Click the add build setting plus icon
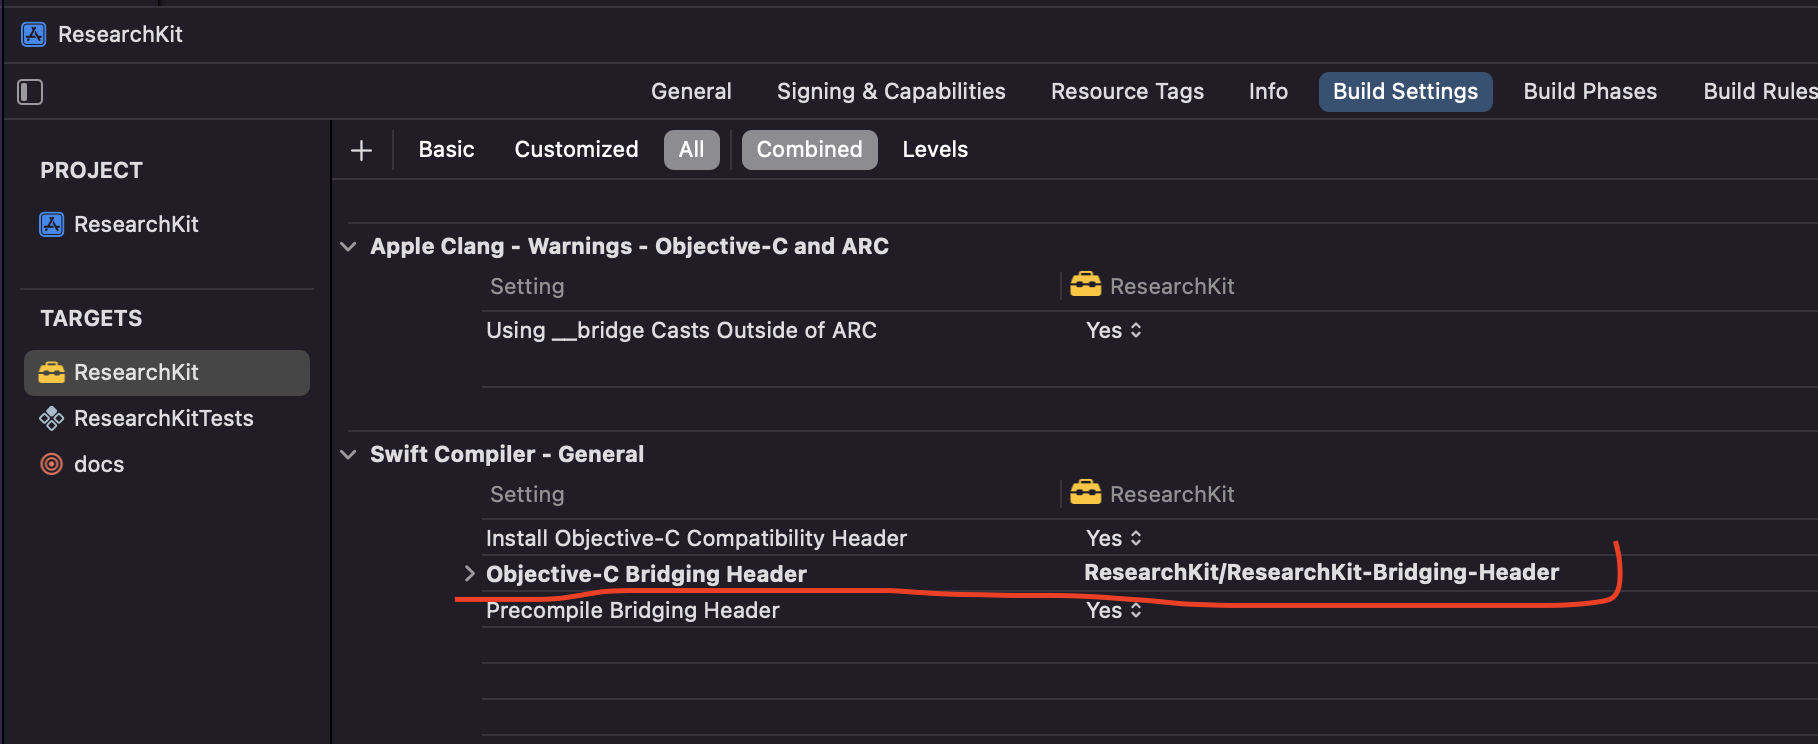The image size is (1818, 744). coord(361,150)
